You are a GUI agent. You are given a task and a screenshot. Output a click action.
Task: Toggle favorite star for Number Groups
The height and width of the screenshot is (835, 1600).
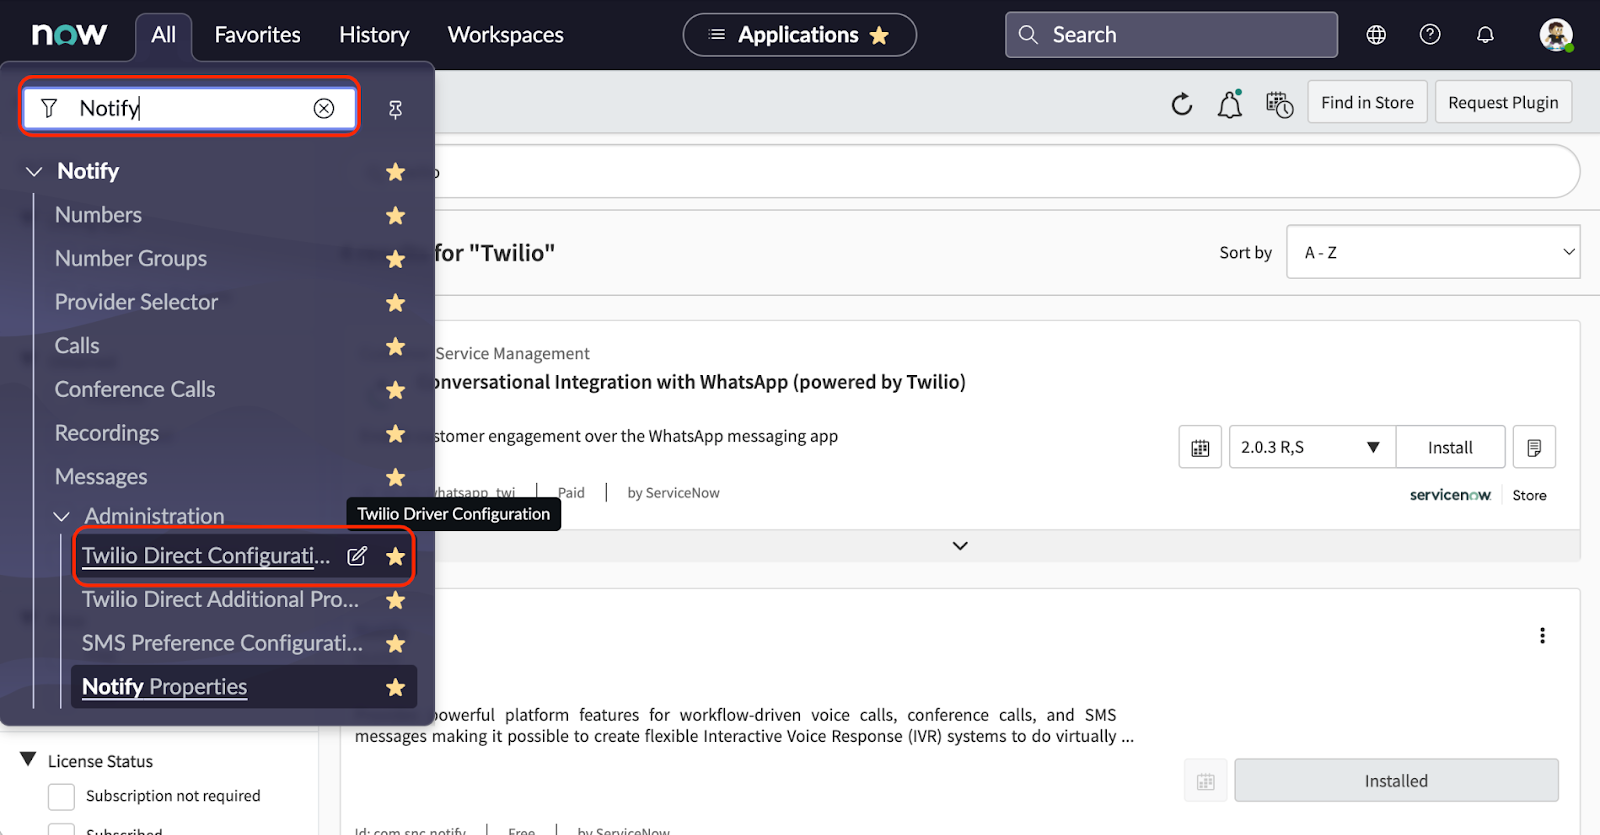[395, 259]
